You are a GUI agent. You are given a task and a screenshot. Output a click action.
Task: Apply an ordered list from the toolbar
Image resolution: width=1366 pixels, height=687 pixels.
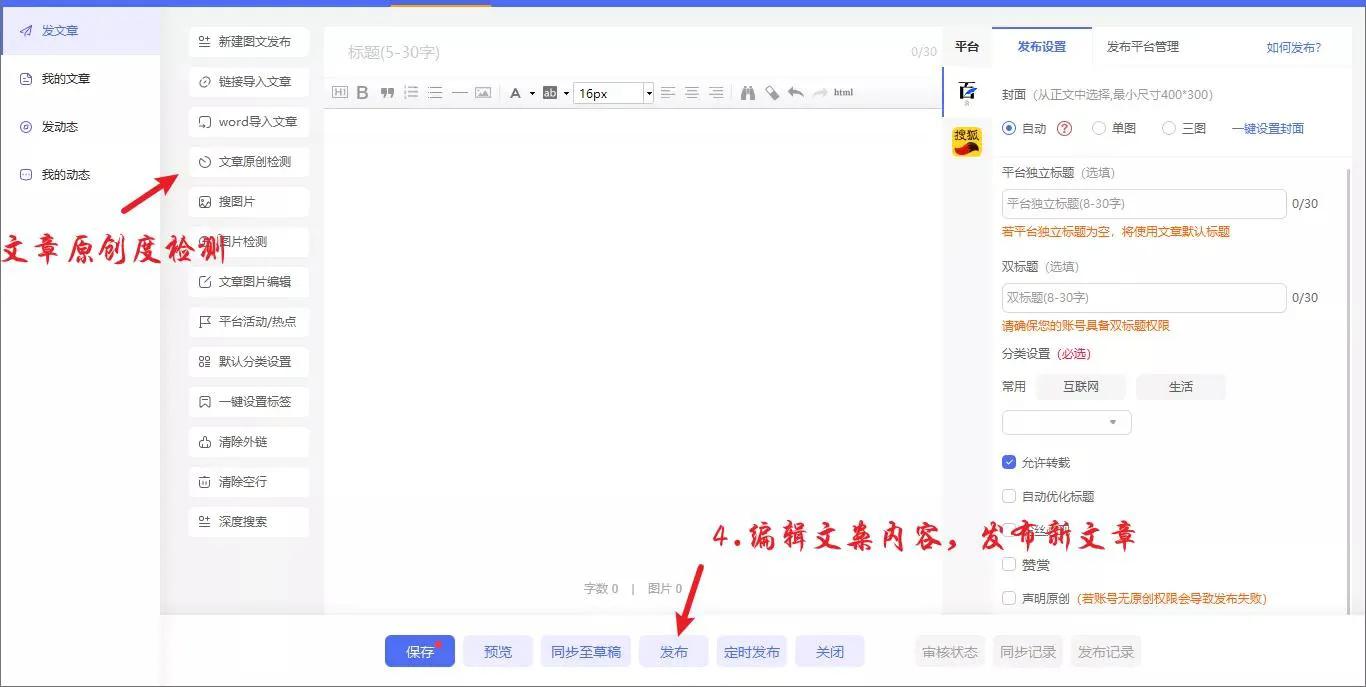click(411, 92)
